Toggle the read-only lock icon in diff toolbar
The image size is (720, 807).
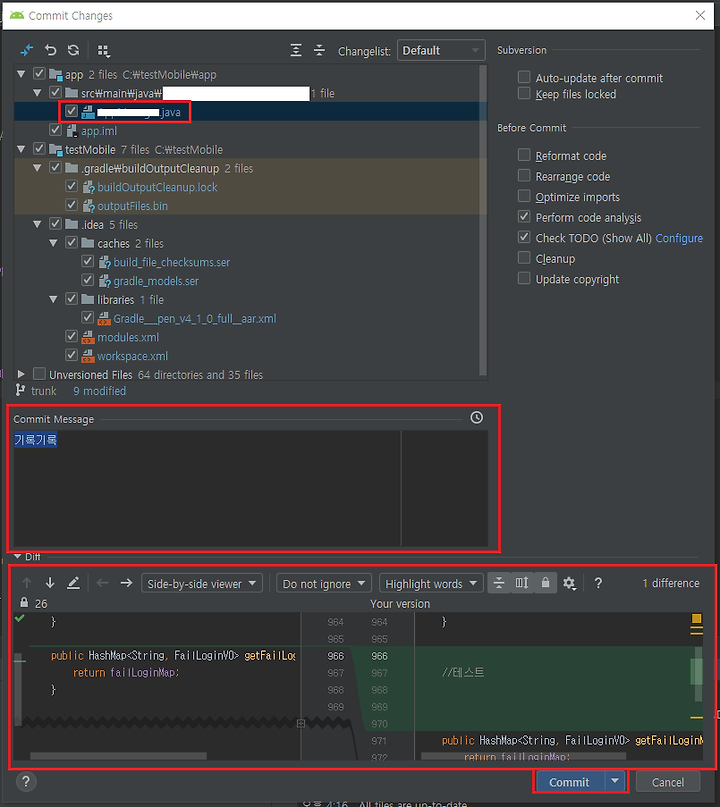pyautogui.click(x=545, y=583)
